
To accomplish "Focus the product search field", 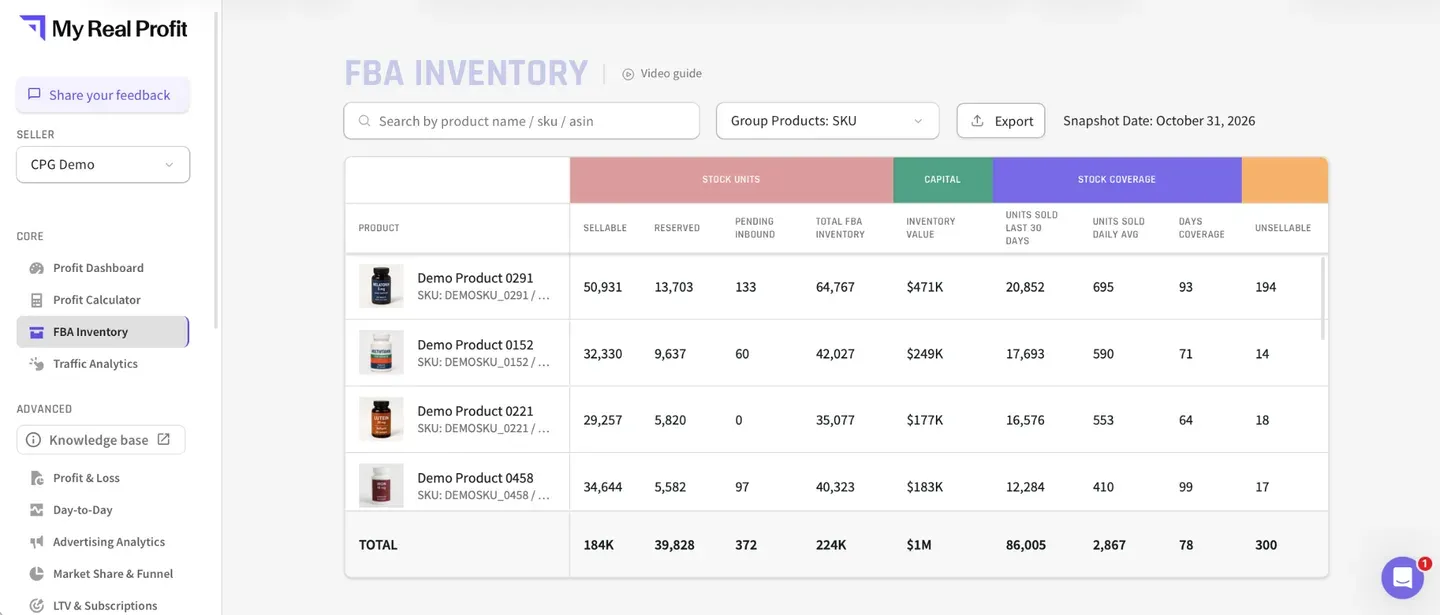I will coord(522,121).
